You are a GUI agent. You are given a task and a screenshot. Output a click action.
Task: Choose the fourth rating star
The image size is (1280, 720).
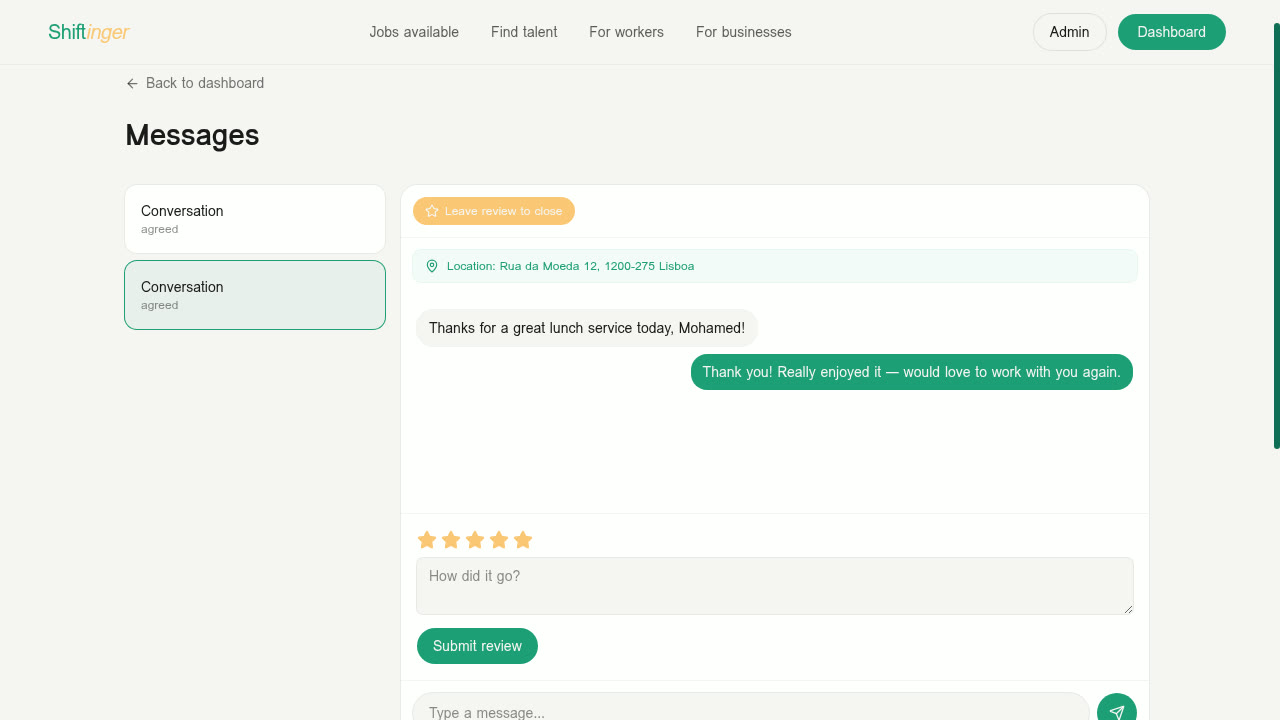[499, 540]
